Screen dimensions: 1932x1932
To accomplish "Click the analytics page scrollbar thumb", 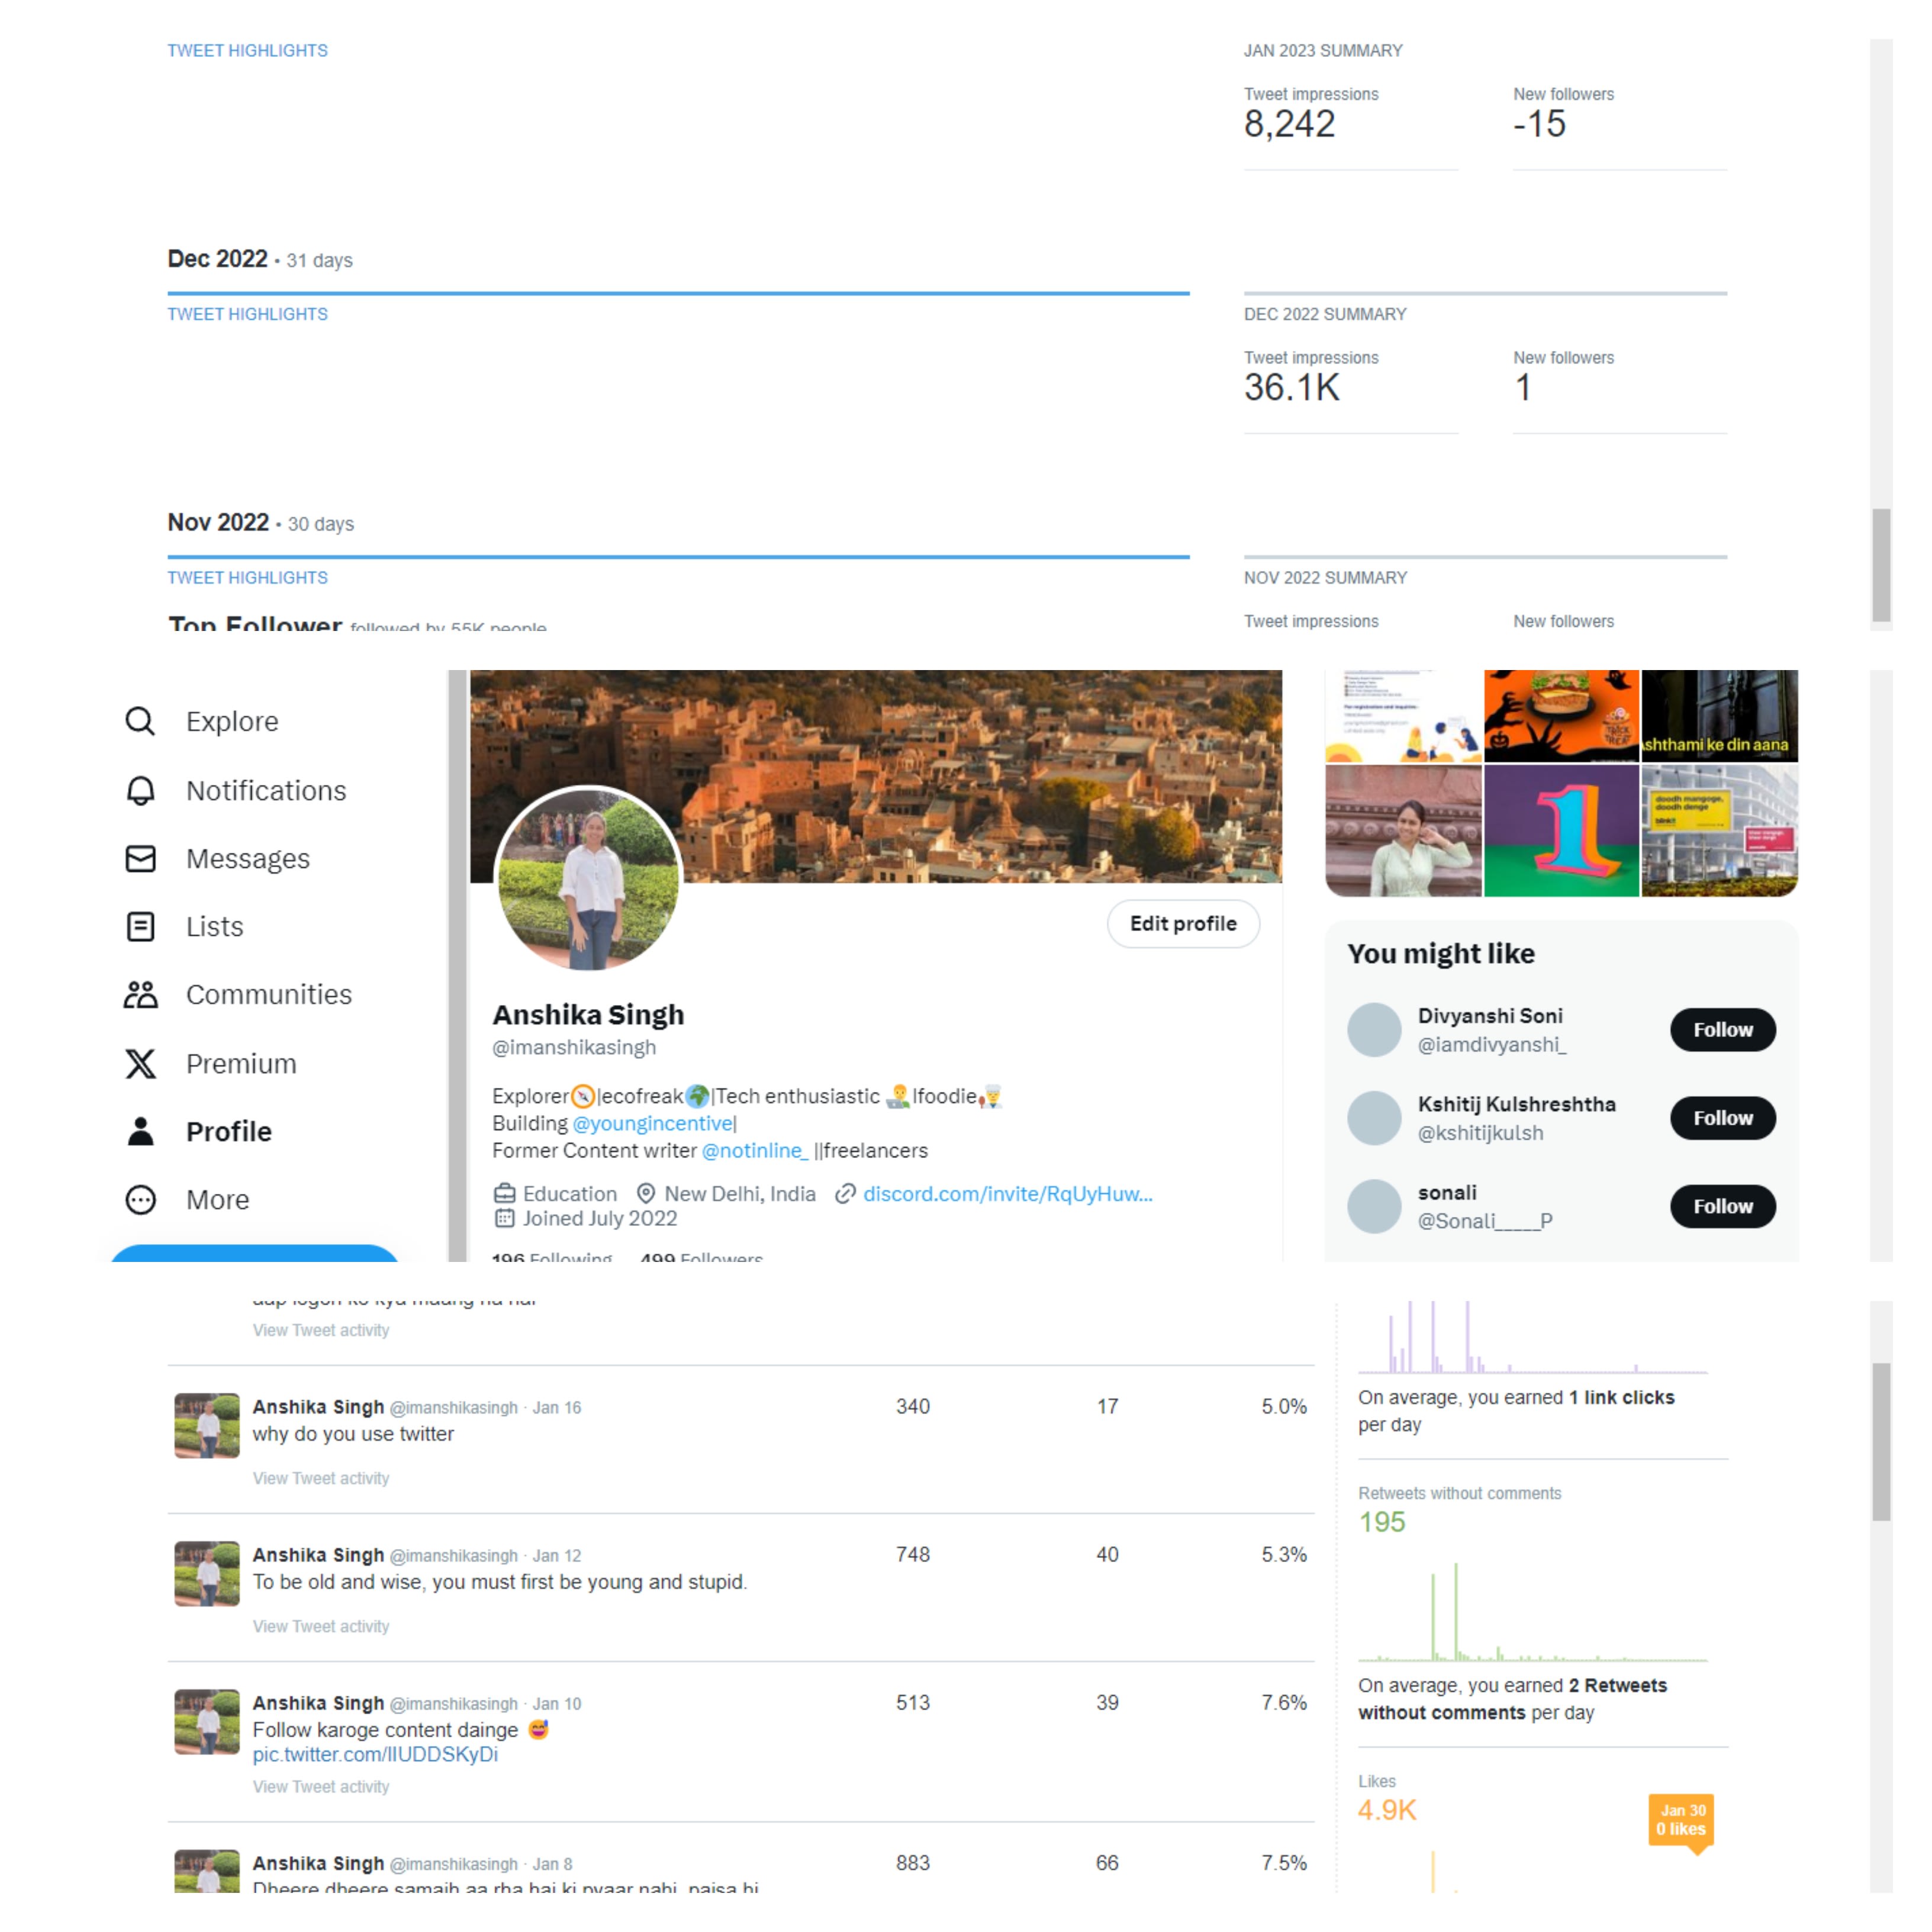I will (x=1881, y=565).
